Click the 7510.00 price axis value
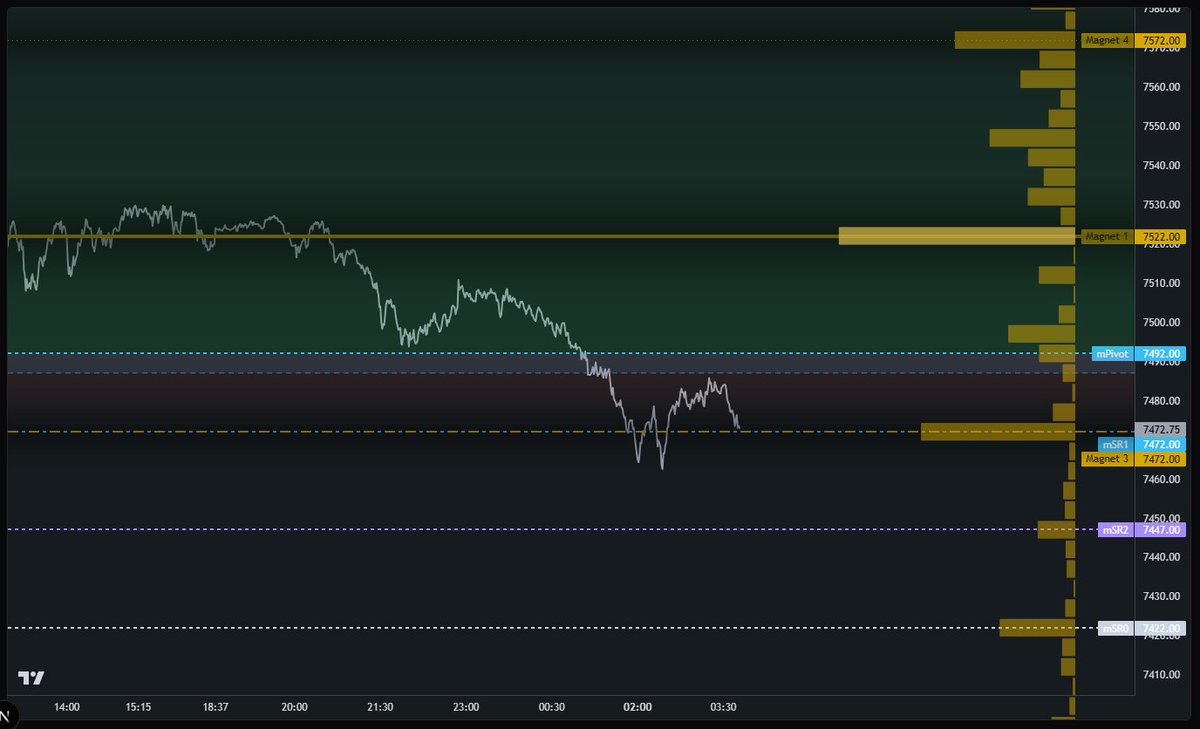 pyautogui.click(x=1162, y=283)
